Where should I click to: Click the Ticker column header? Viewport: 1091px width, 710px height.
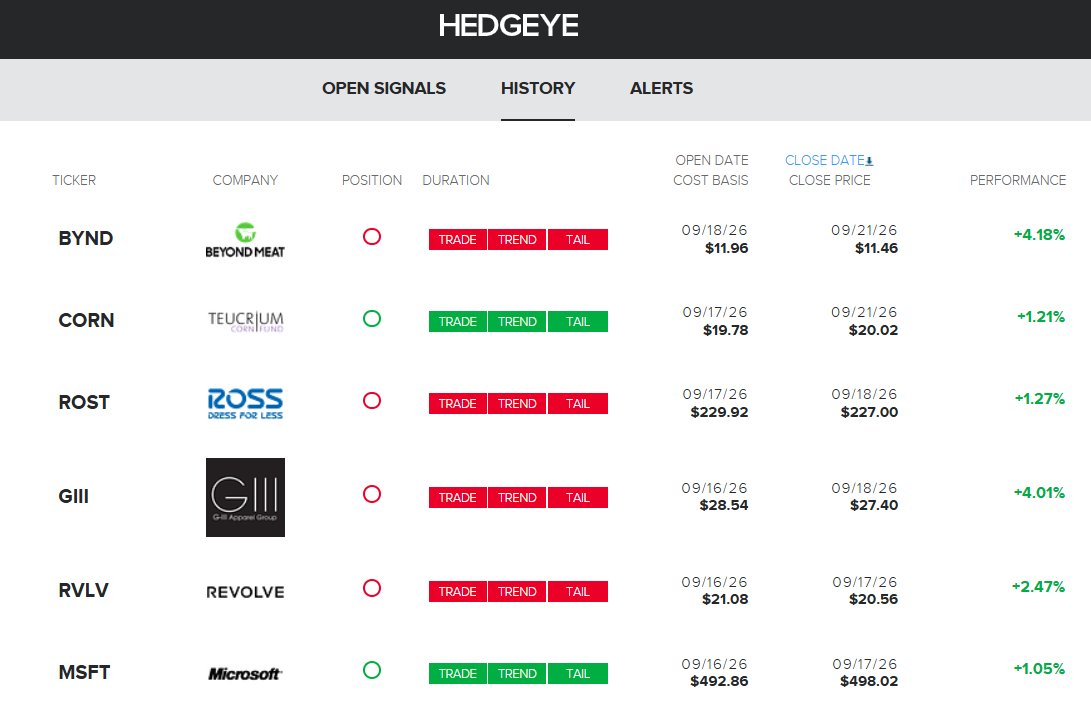74,180
